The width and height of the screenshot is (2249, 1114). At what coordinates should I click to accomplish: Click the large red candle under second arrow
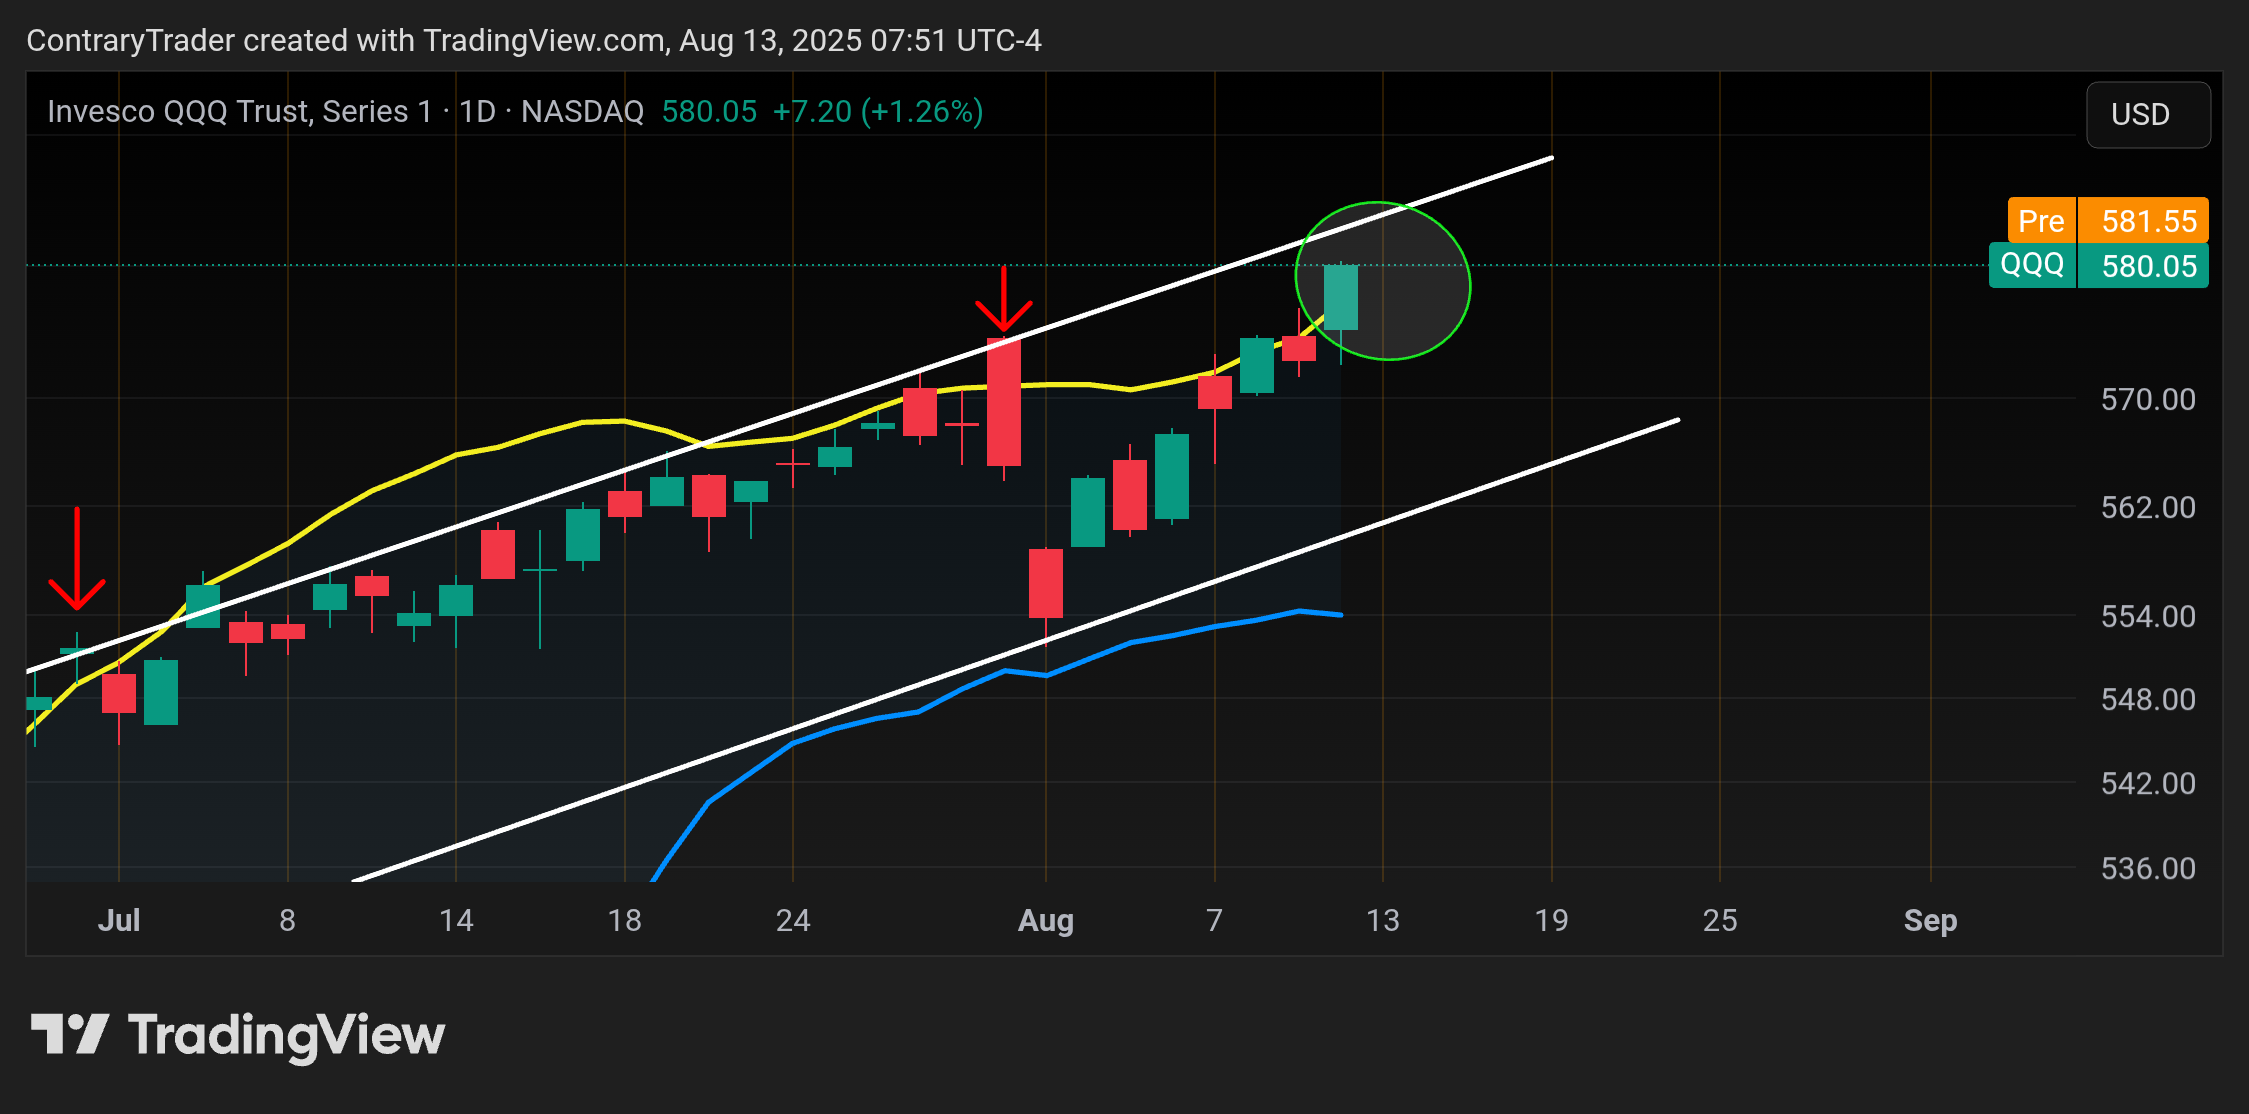click(1004, 402)
